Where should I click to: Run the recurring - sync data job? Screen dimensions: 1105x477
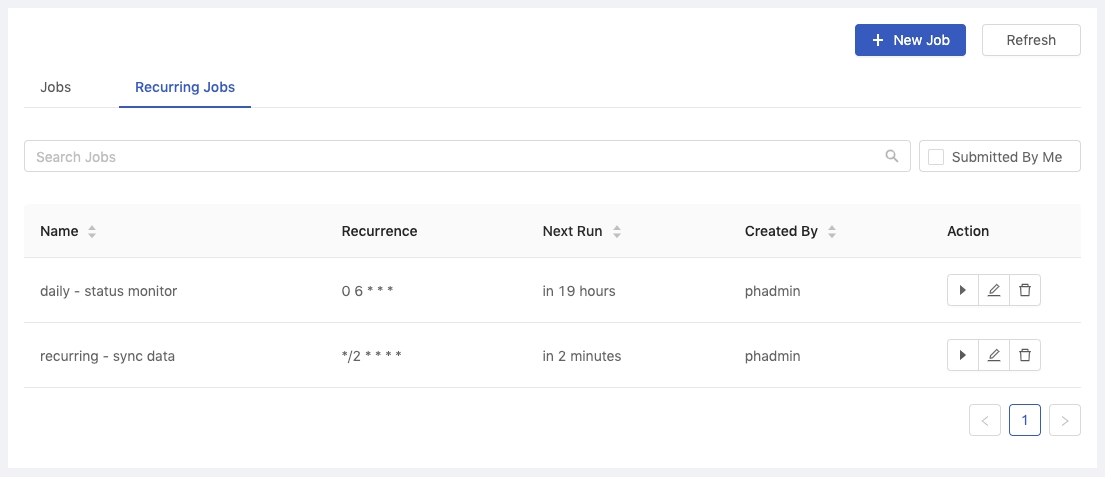point(963,355)
